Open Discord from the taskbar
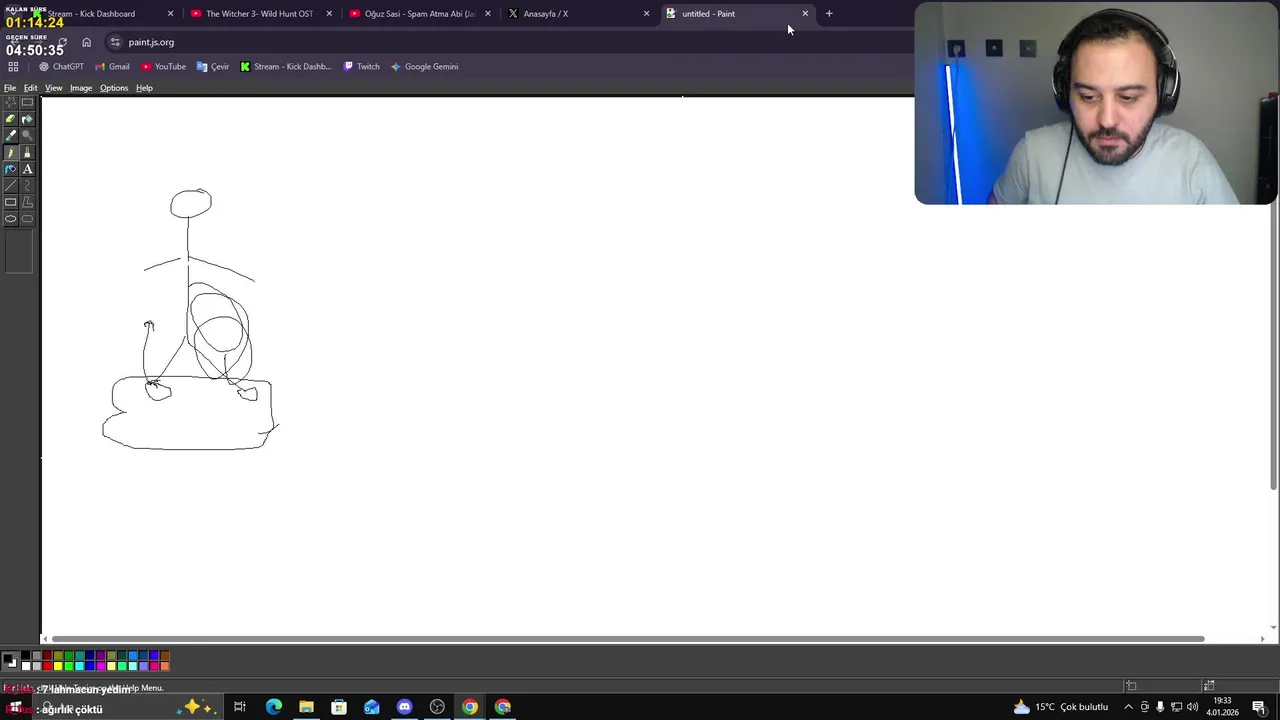1280x720 pixels. (404, 707)
